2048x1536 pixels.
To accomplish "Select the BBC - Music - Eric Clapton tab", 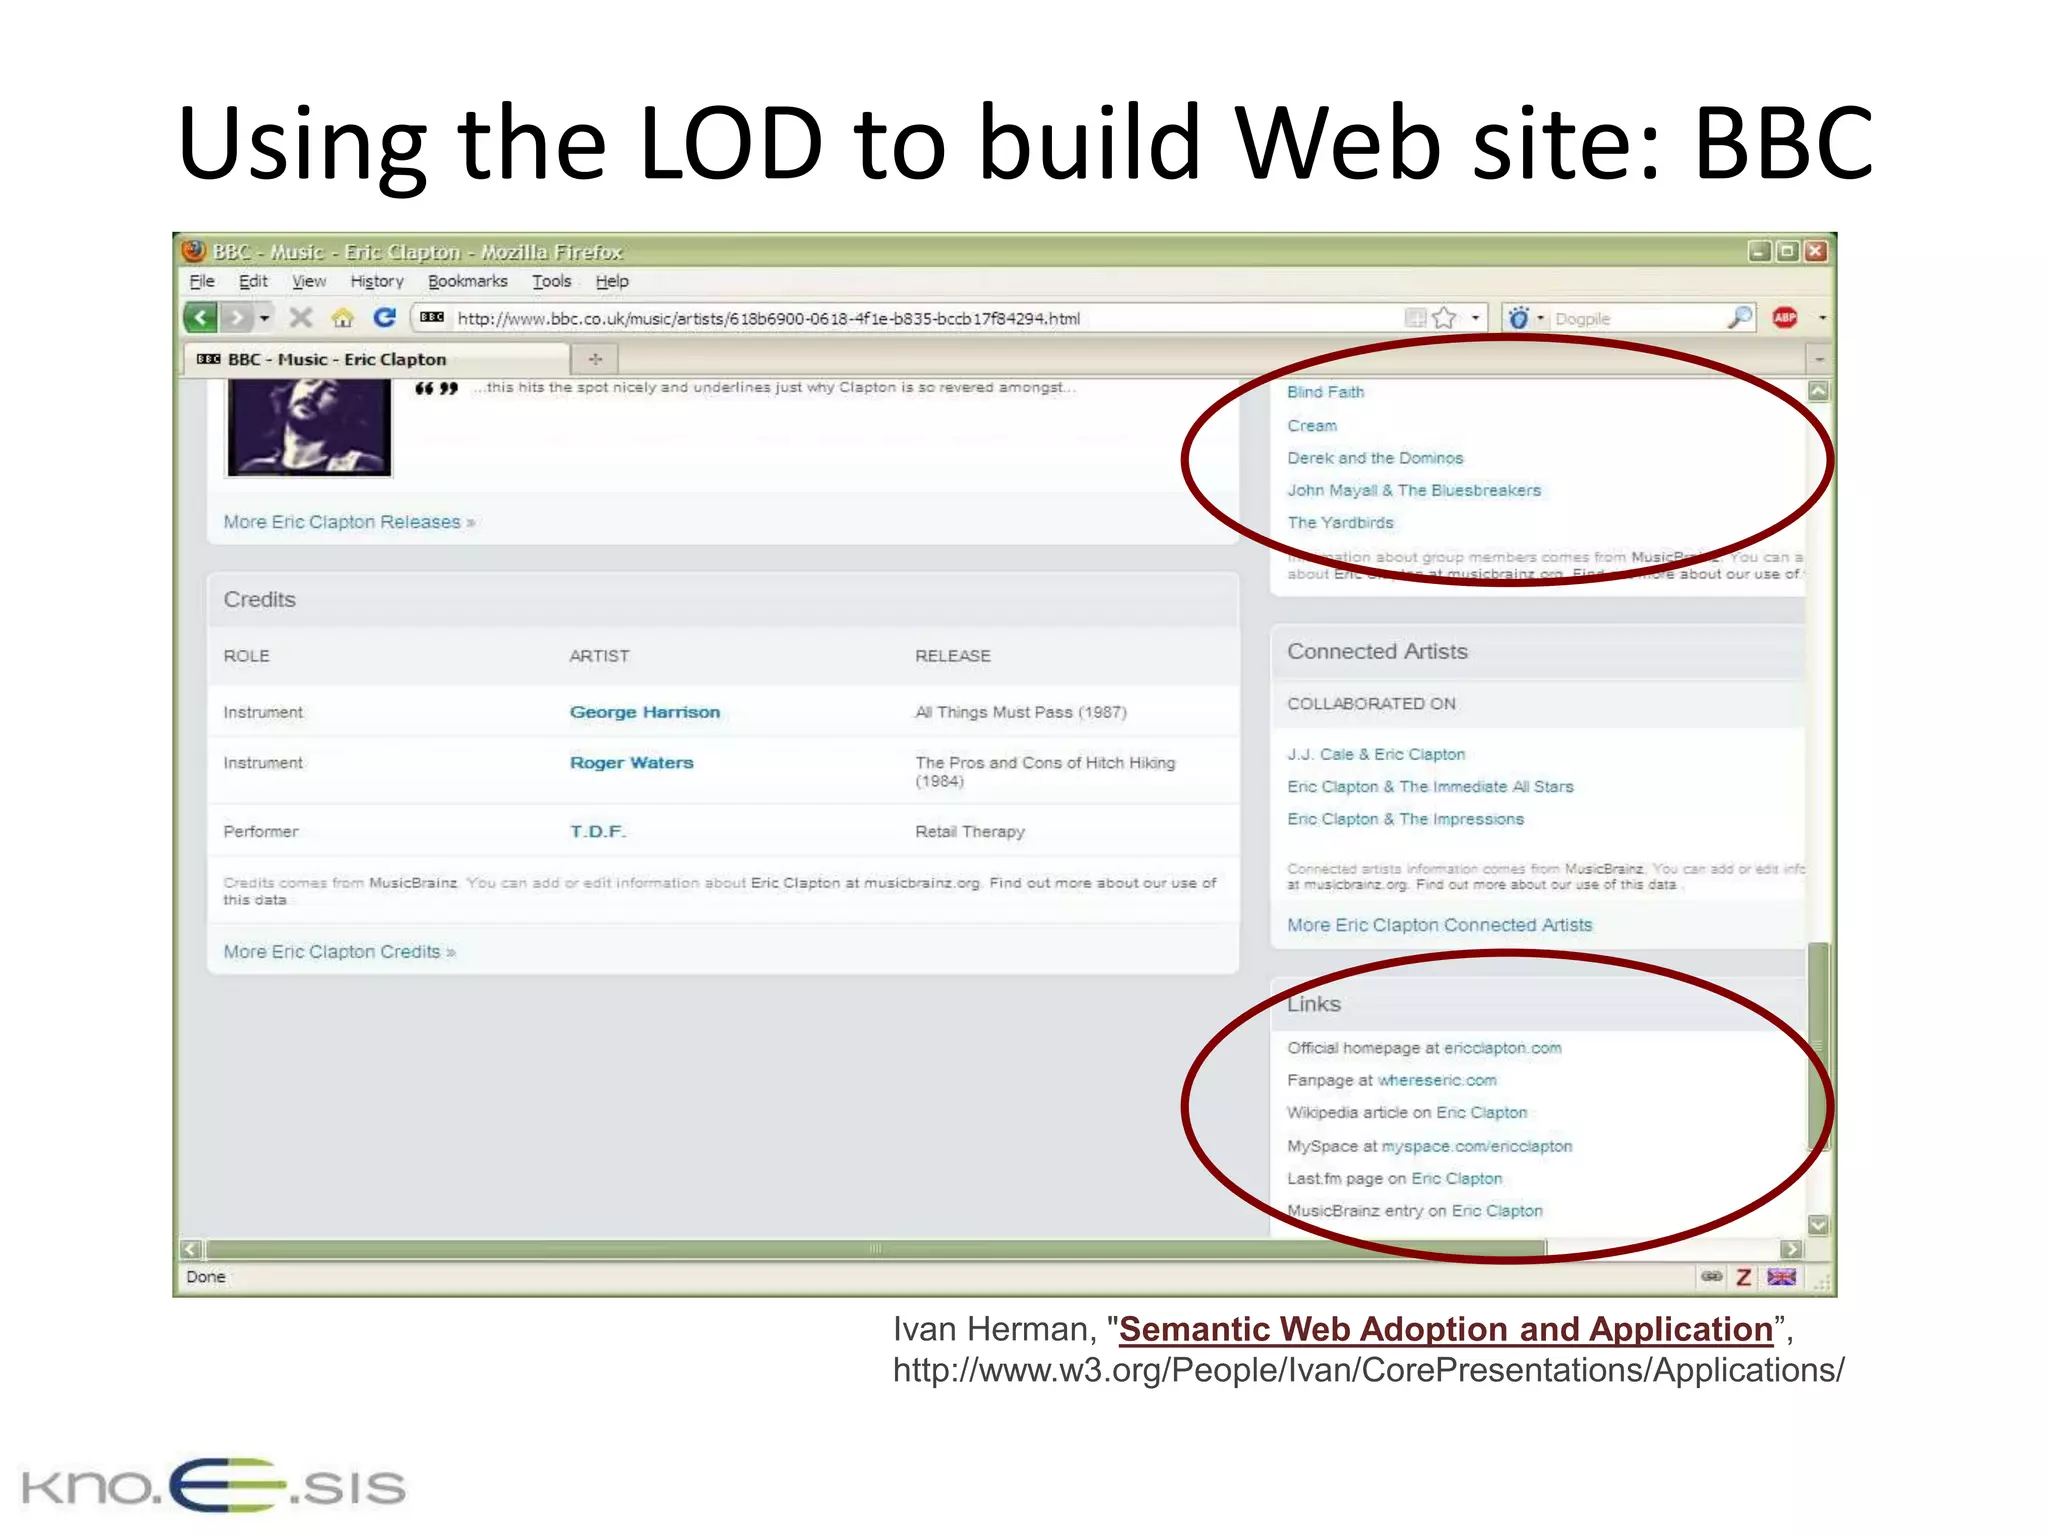I will (x=376, y=359).
